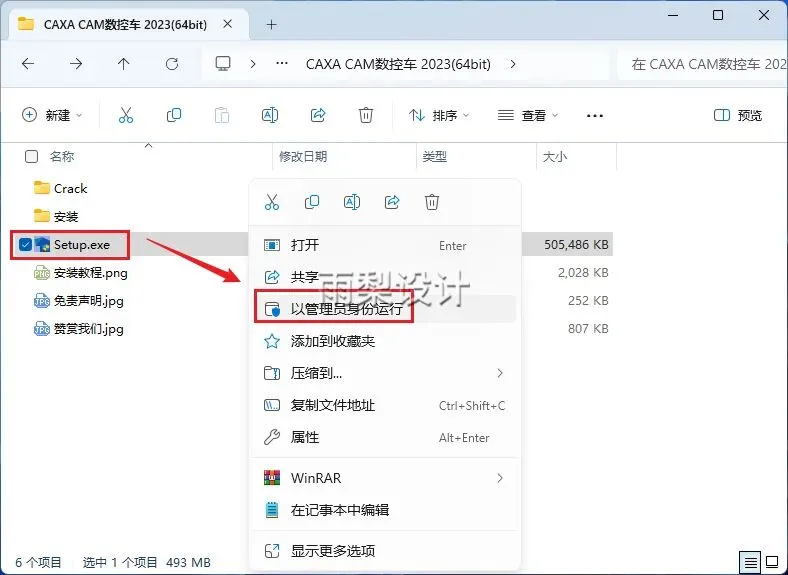This screenshot has height=575, width=788.
Task: Choose 显示更多选项 in the context menu
Action: (x=385, y=551)
